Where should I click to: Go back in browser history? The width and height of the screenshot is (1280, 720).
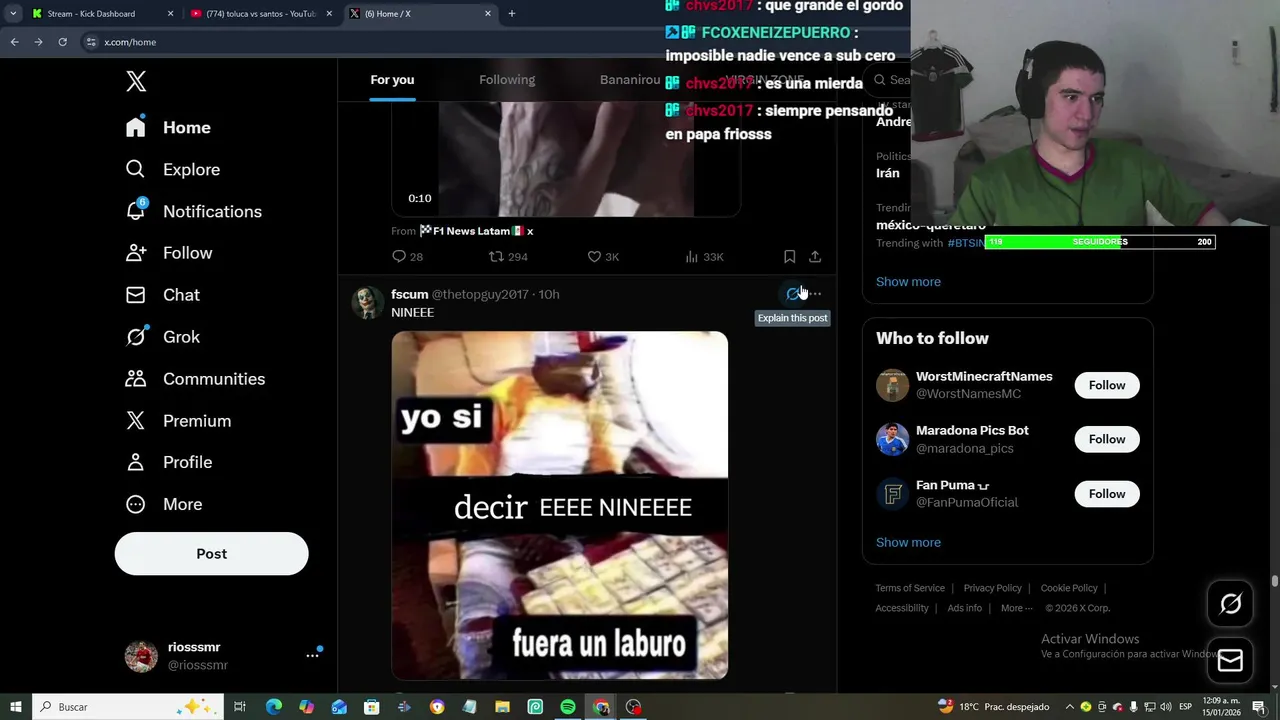point(14,42)
